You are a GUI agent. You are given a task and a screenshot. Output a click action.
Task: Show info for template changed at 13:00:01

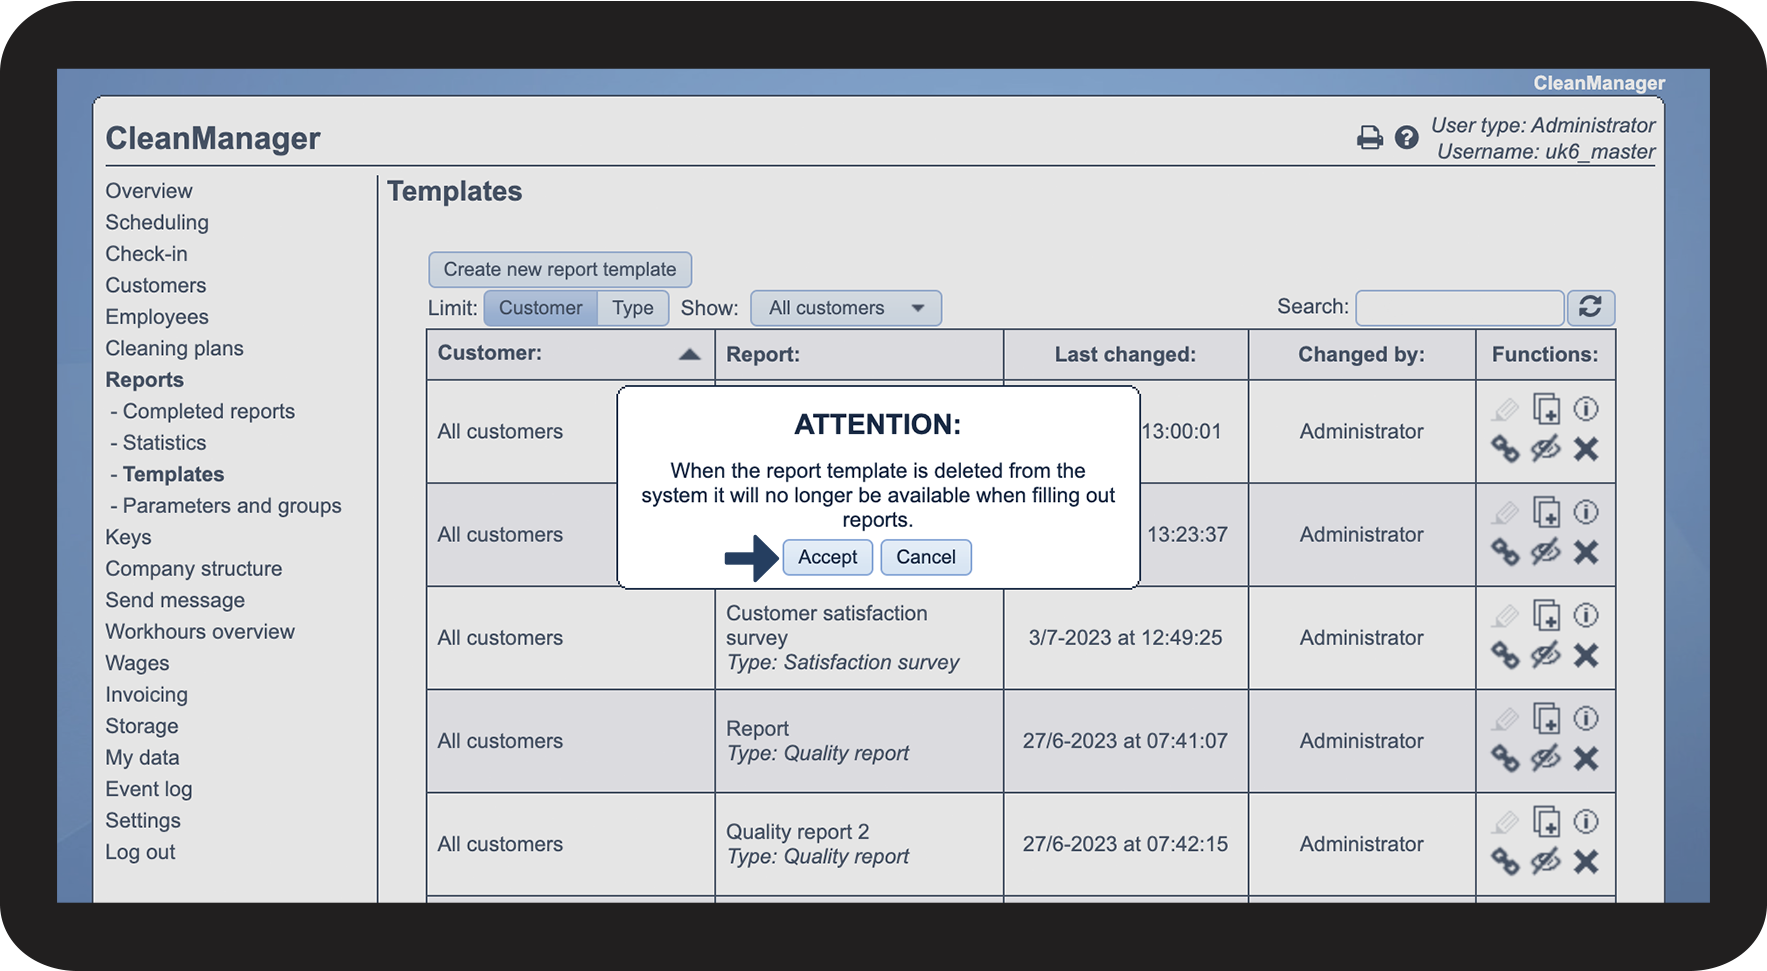1586,408
